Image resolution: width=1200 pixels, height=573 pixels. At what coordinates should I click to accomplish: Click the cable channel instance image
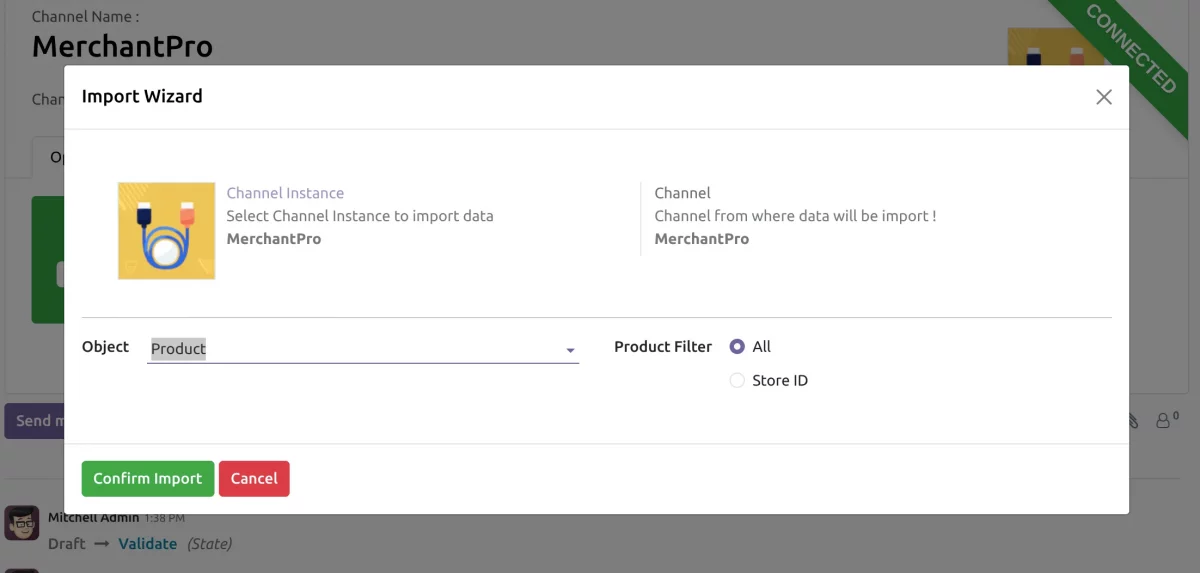pyautogui.click(x=166, y=231)
